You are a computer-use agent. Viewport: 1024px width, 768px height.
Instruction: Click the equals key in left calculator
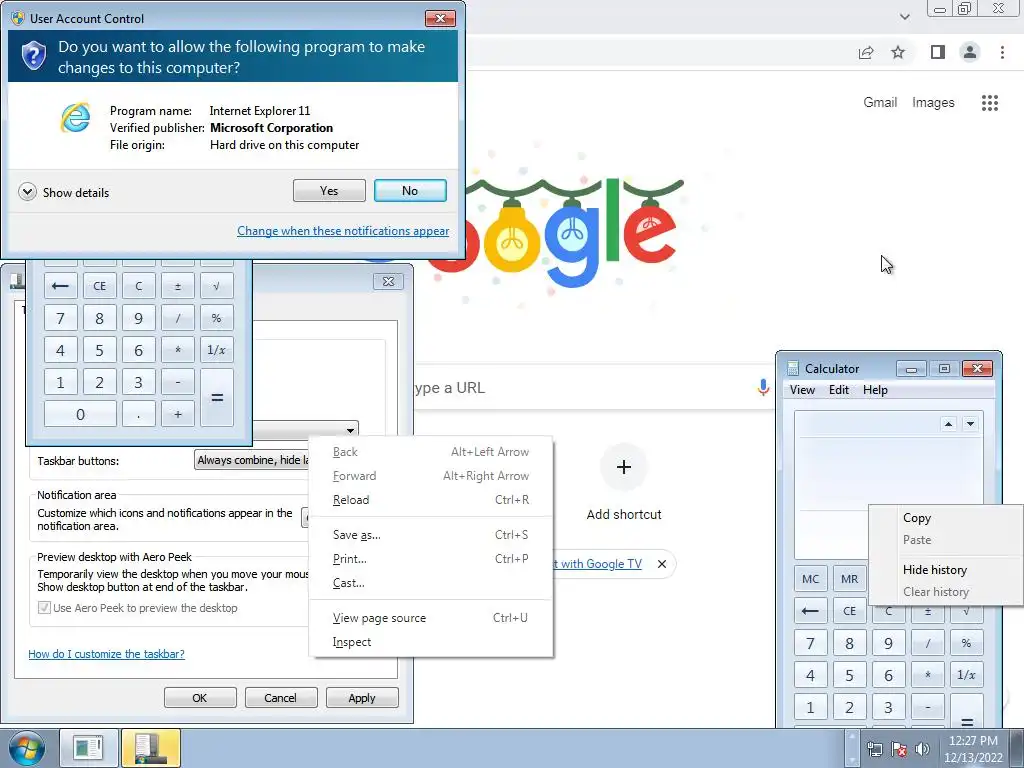point(217,398)
